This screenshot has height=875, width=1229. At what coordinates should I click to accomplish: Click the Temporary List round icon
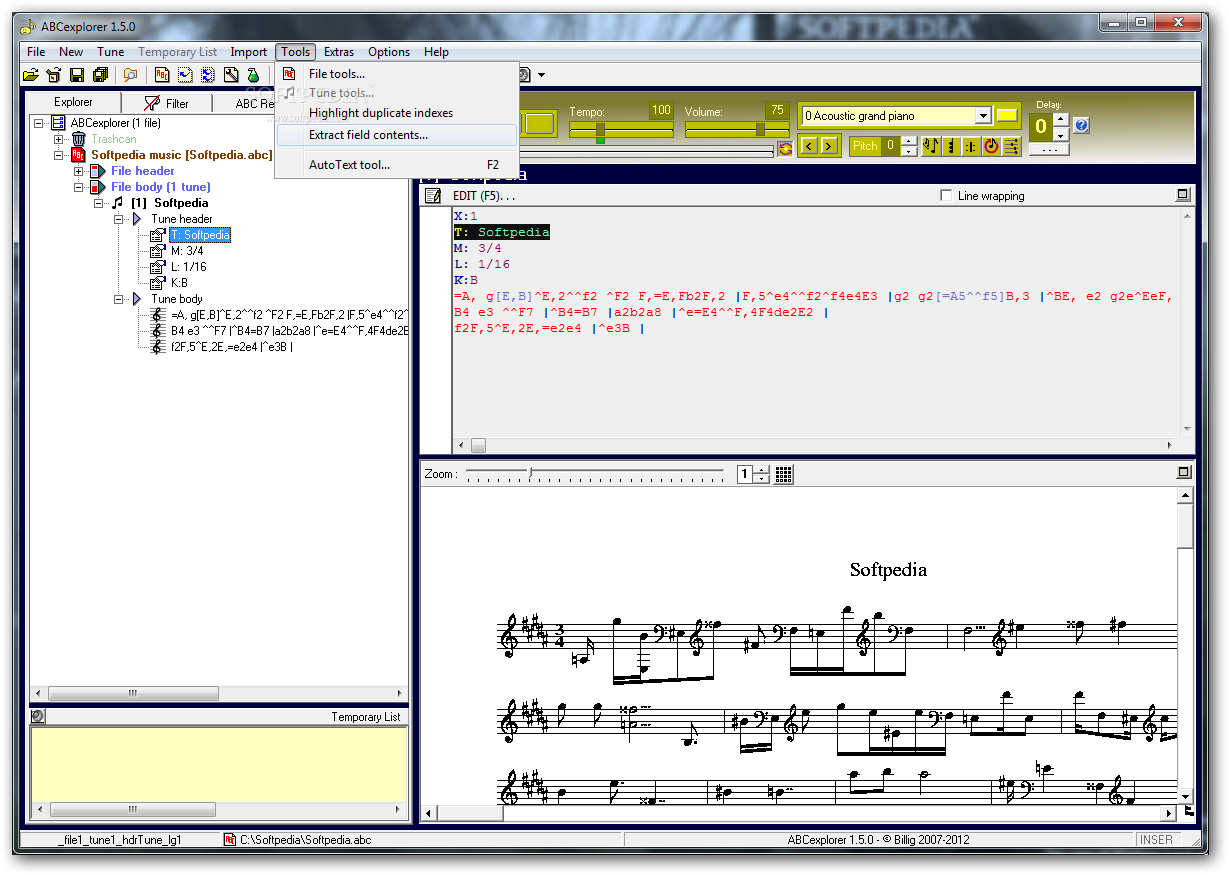(37, 716)
